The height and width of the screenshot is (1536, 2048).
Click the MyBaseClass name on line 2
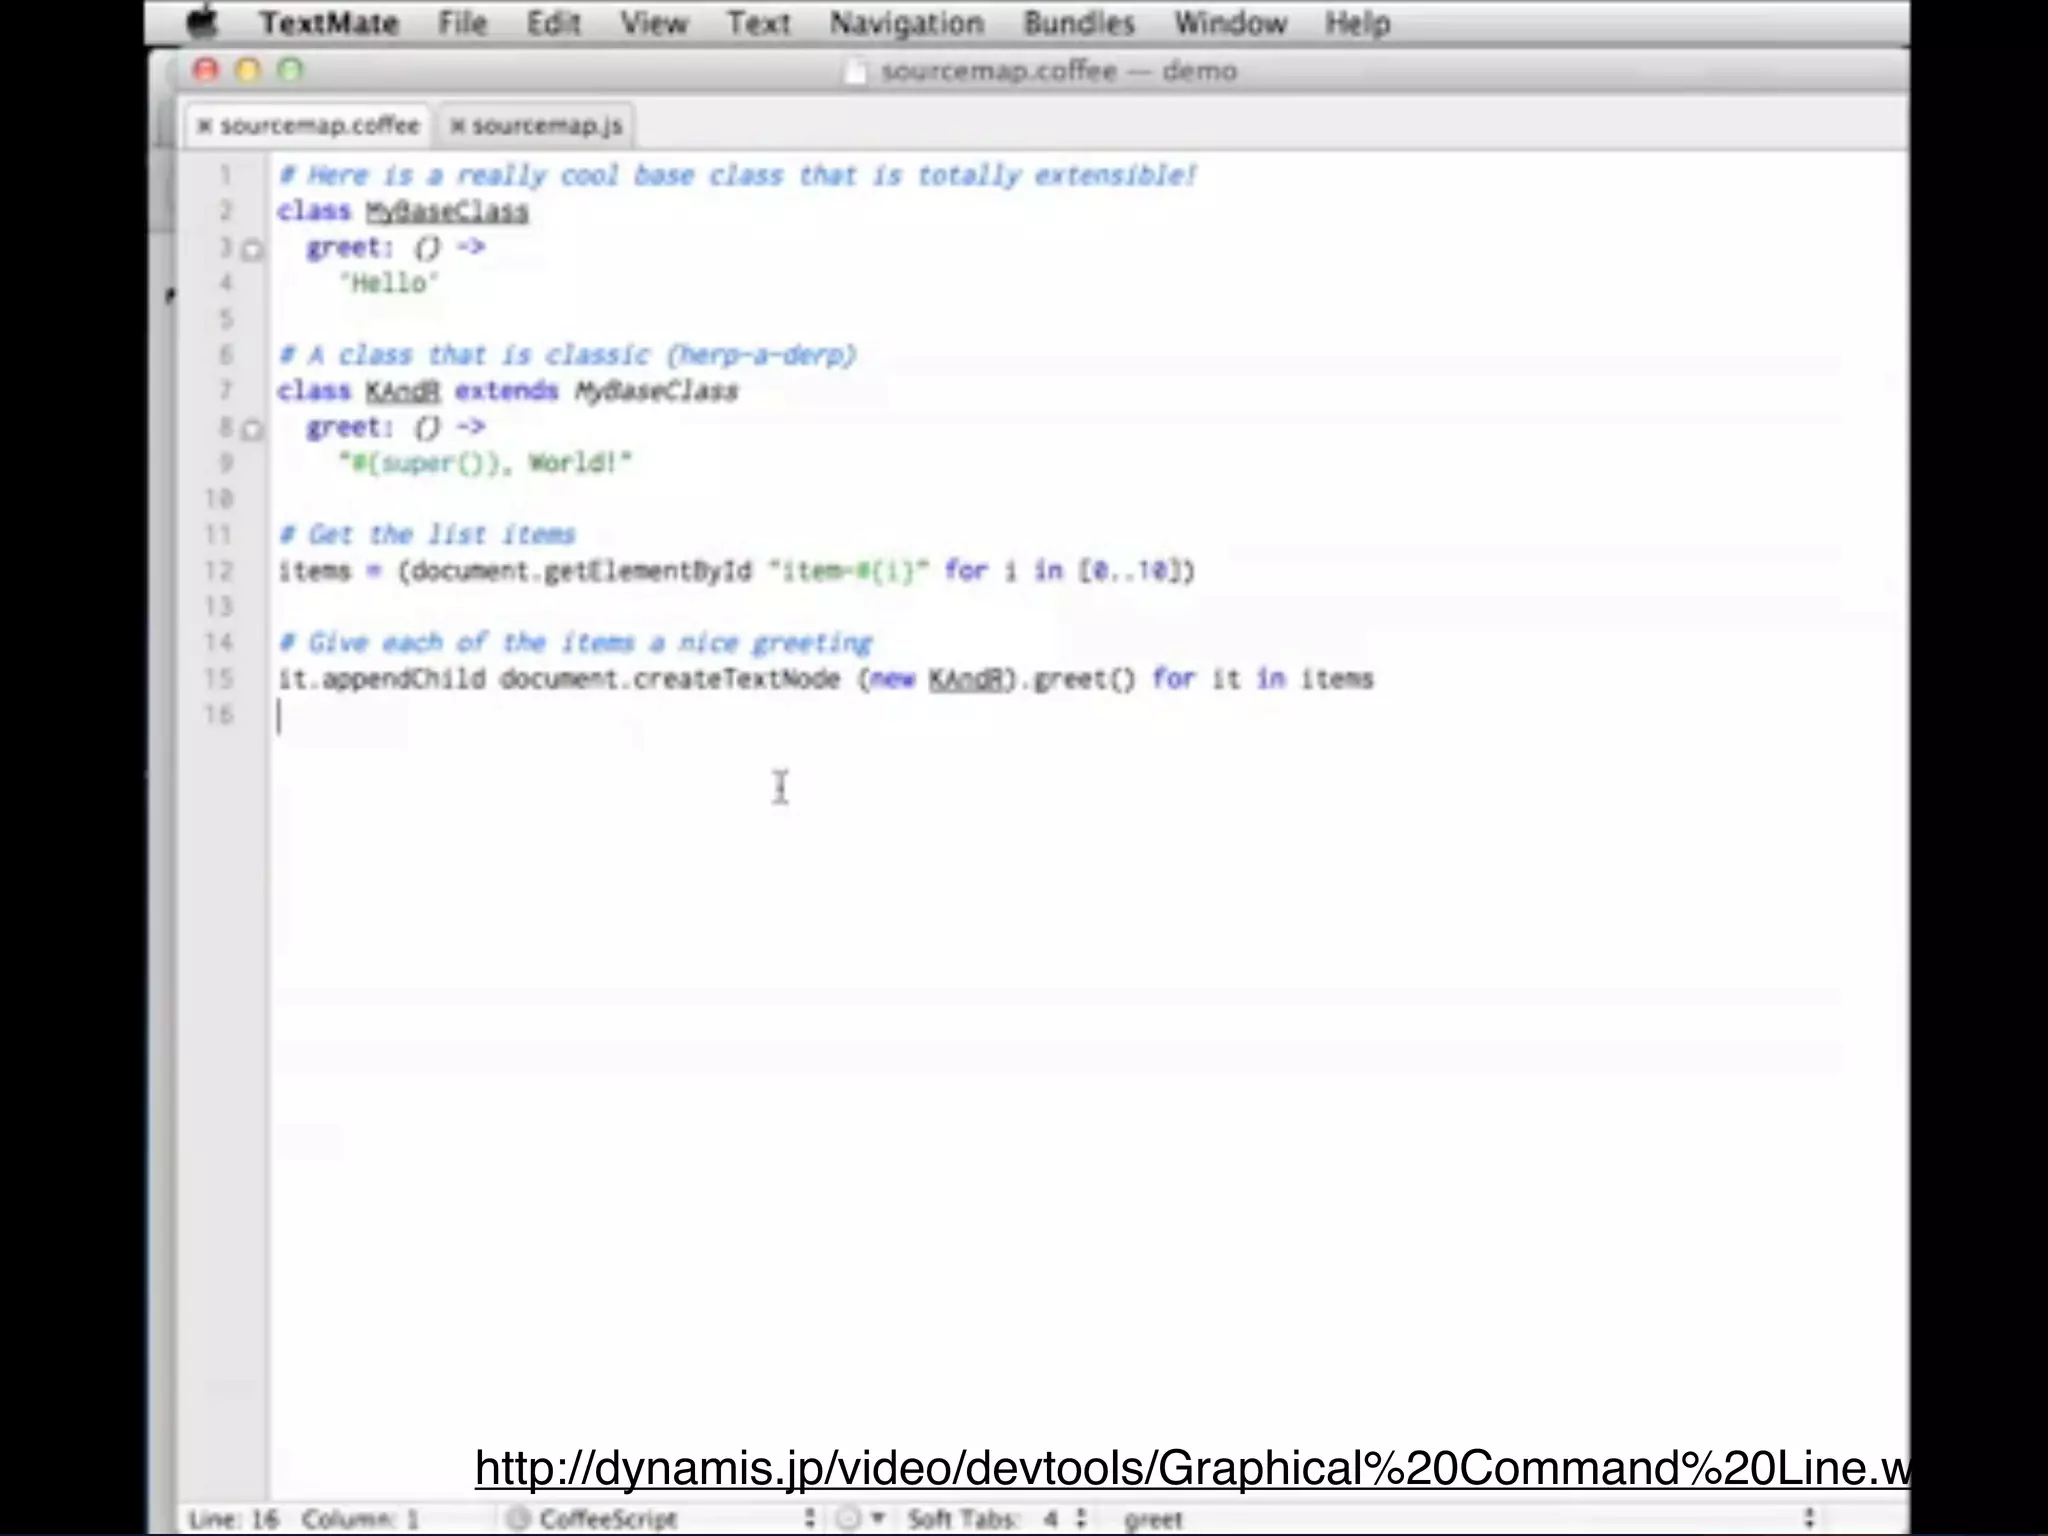(x=446, y=211)
